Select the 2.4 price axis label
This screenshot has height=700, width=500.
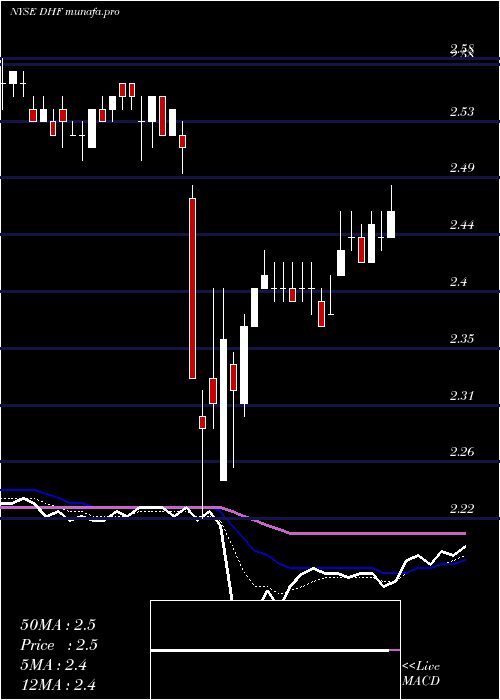458,282
